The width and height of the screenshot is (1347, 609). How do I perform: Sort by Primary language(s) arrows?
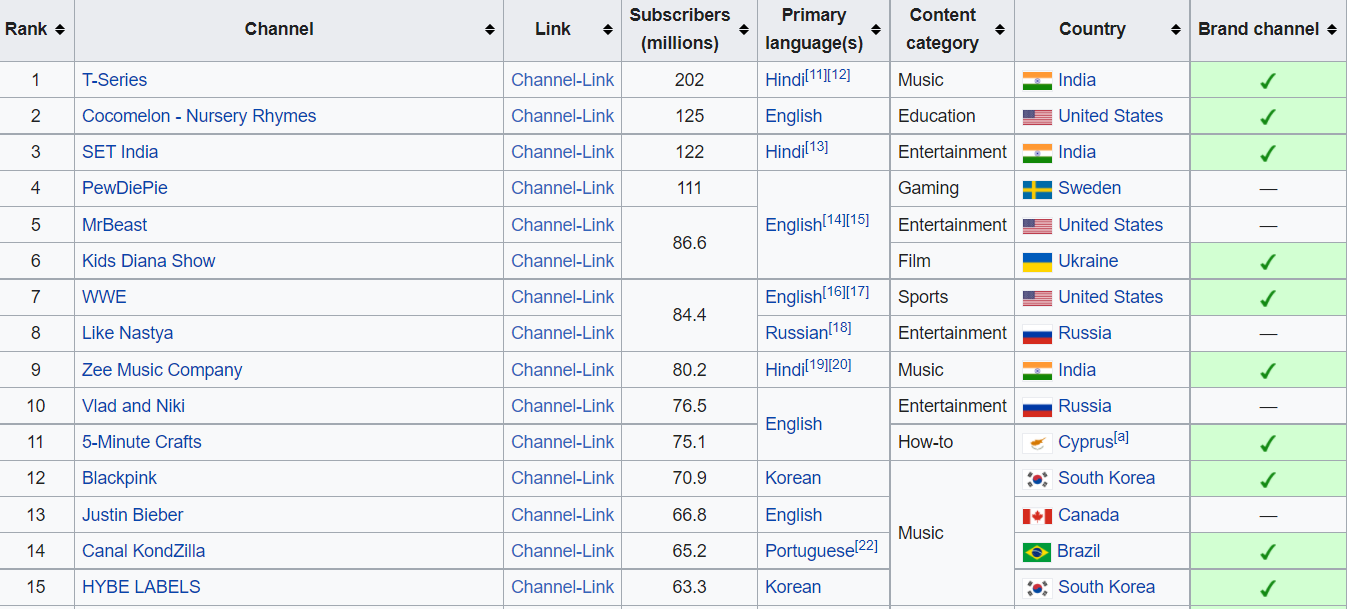pyautogui.click(x=876, y=30)
